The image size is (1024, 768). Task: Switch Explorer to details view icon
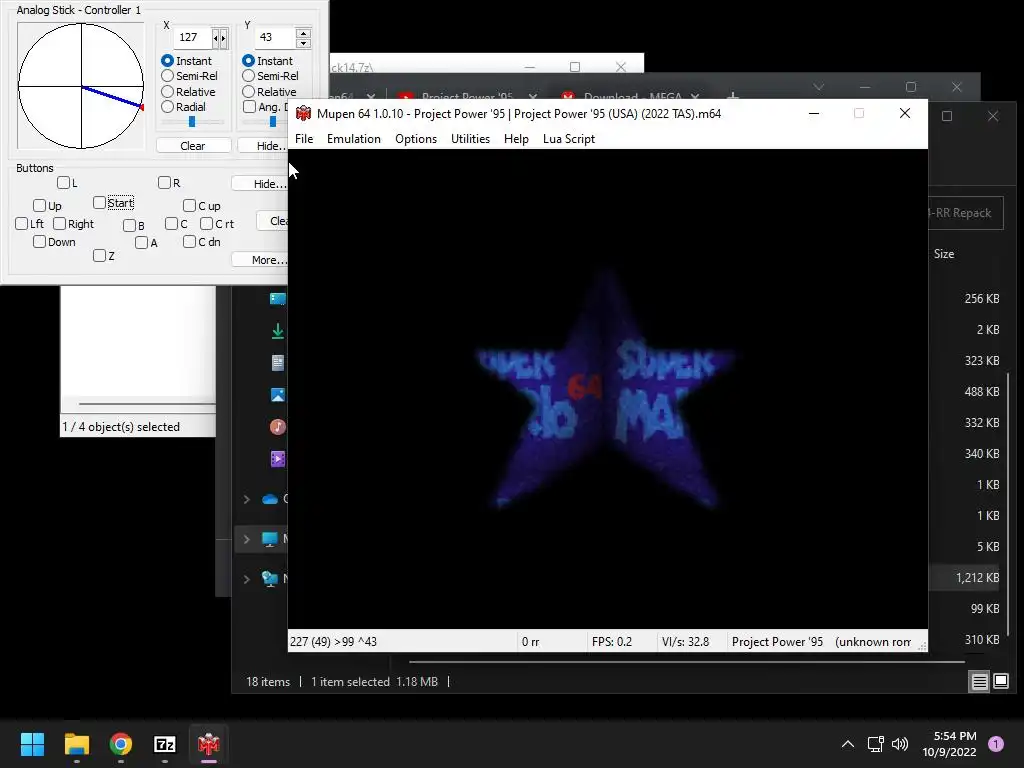pyautogui.click(x=980, y=682)
